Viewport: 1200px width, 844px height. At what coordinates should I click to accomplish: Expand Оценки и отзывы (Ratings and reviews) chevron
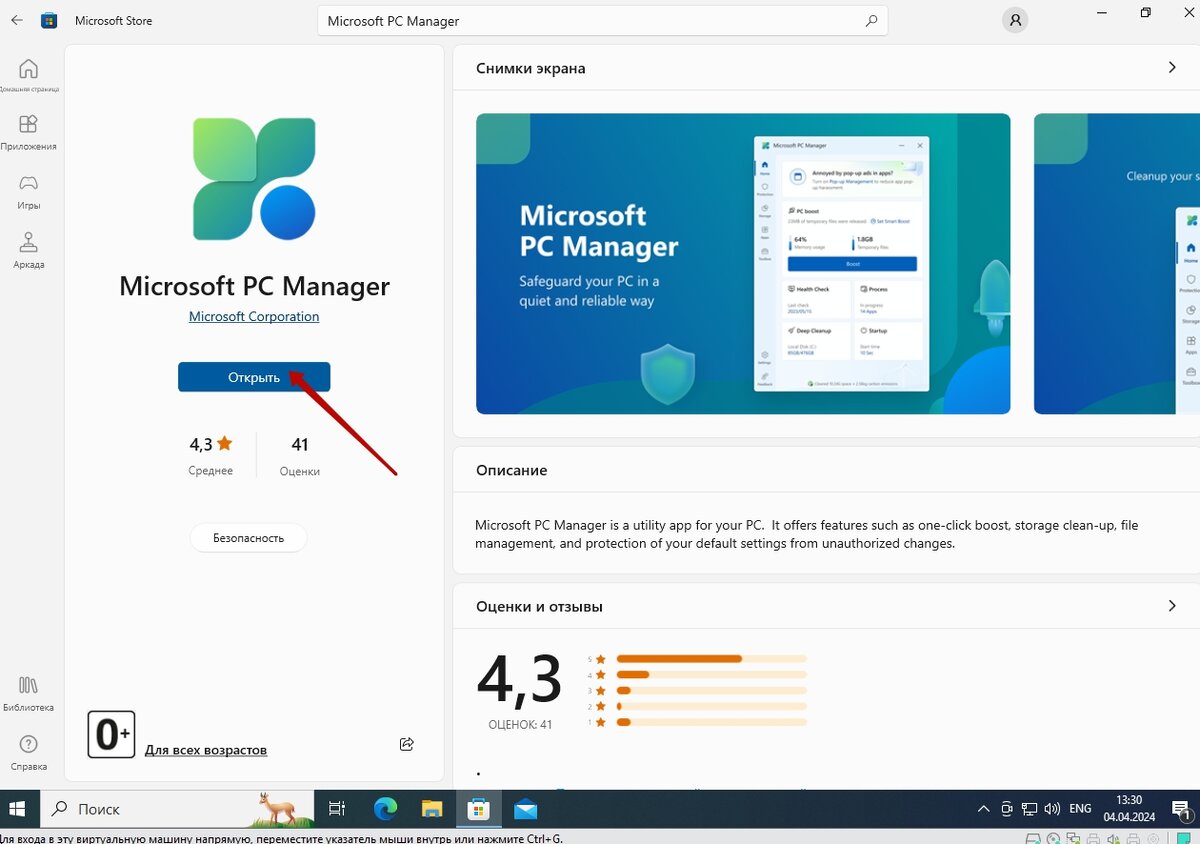coord(1172,606)
